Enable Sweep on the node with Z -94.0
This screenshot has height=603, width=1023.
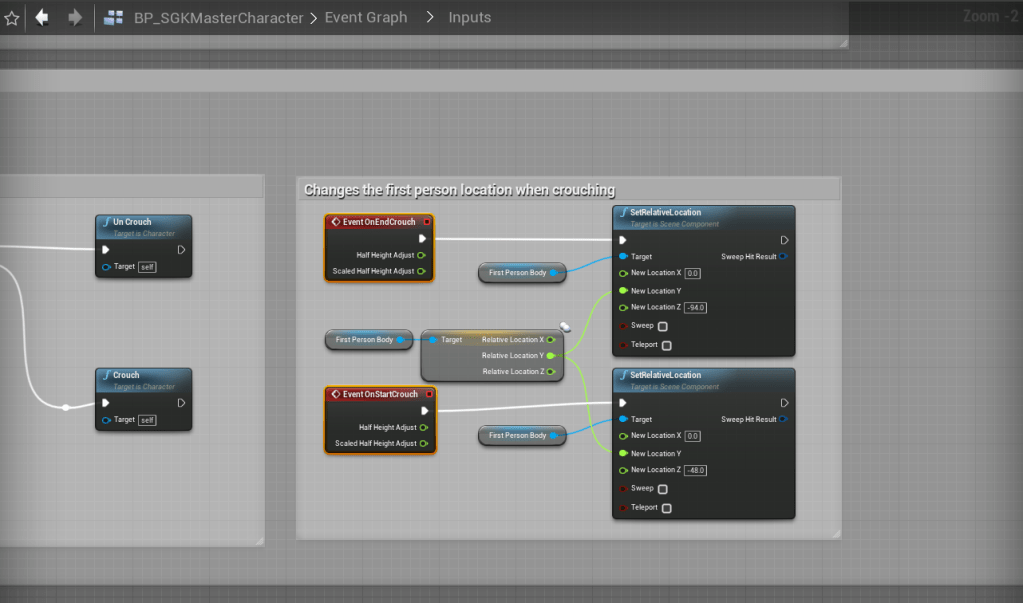pyautogui.click(x=663, y=326)
